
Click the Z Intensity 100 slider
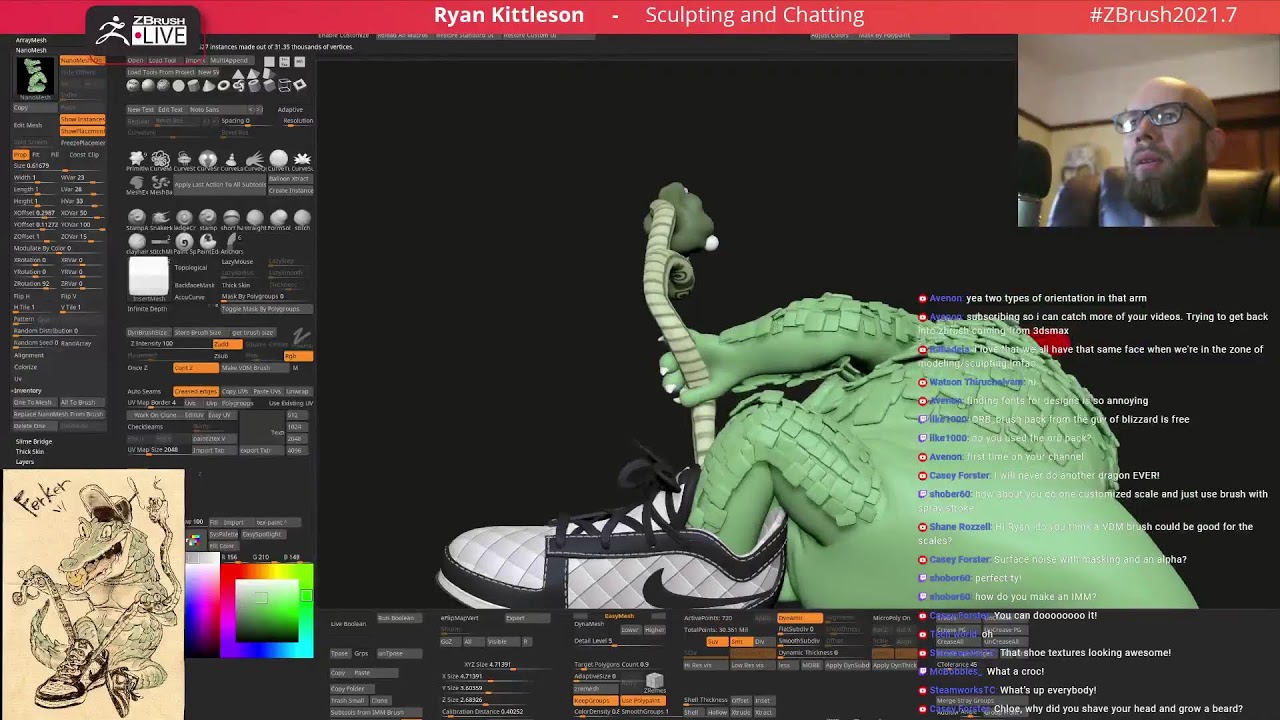click(x=168, y=344)
